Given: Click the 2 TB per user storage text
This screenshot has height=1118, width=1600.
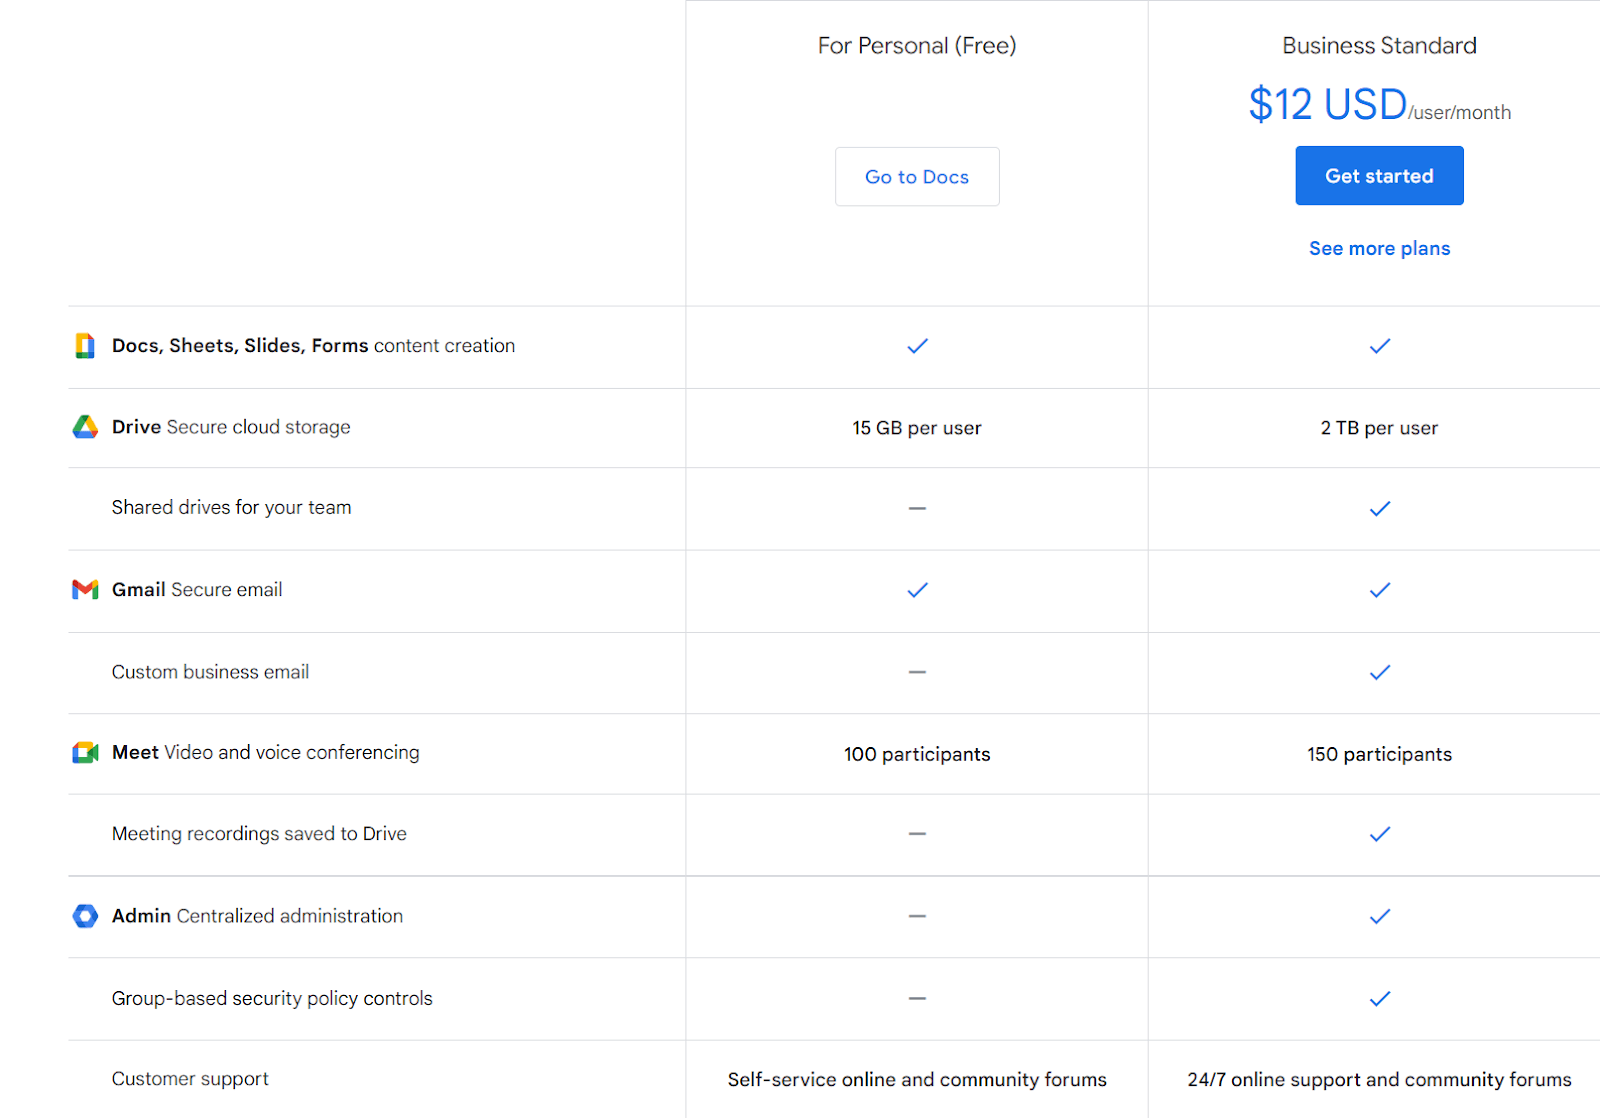Looking at the screenshot, I should (1379, 428).
